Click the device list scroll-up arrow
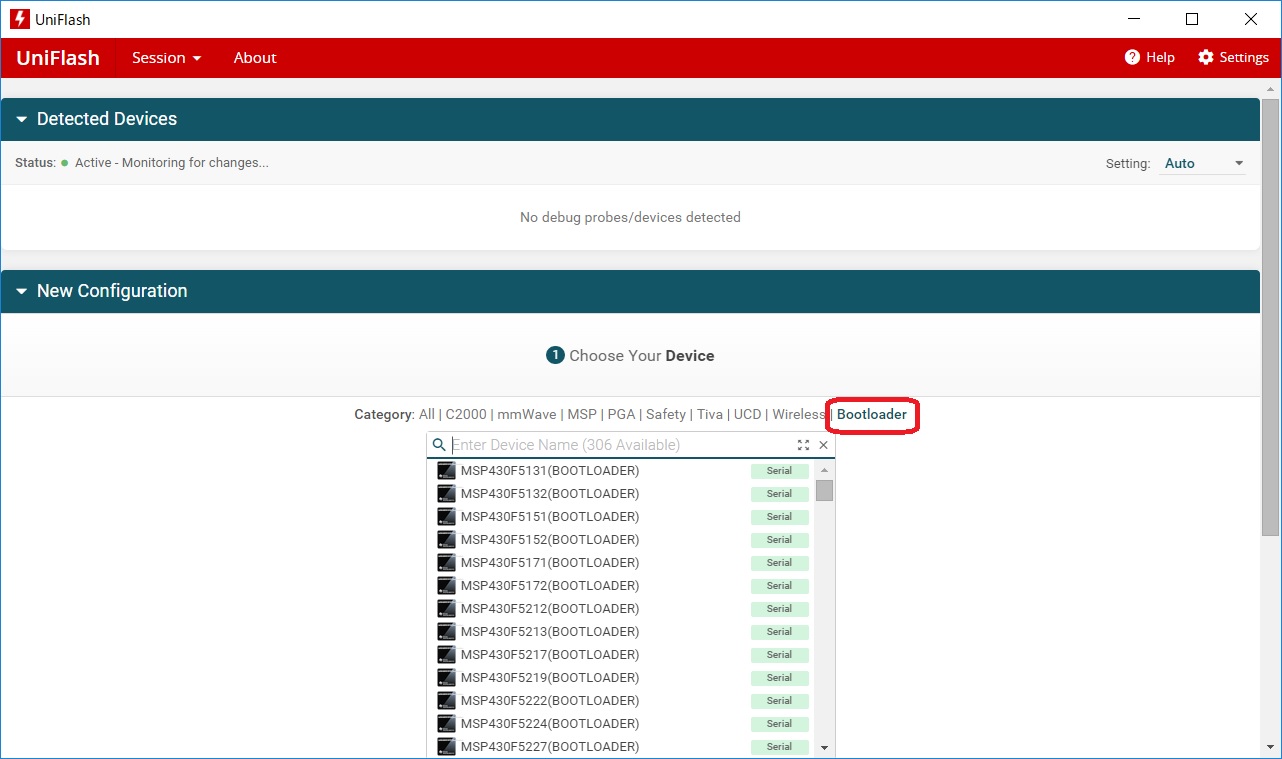The image size is (1282, 759). (824, 470)
